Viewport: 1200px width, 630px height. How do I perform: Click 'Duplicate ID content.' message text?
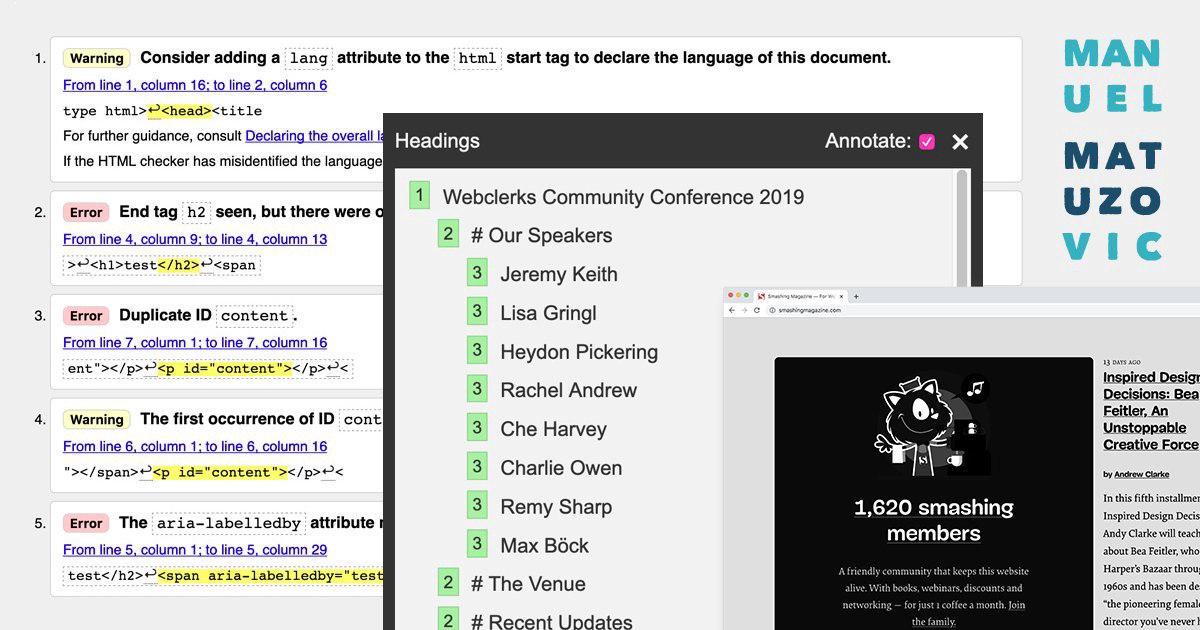click(209, 315)
